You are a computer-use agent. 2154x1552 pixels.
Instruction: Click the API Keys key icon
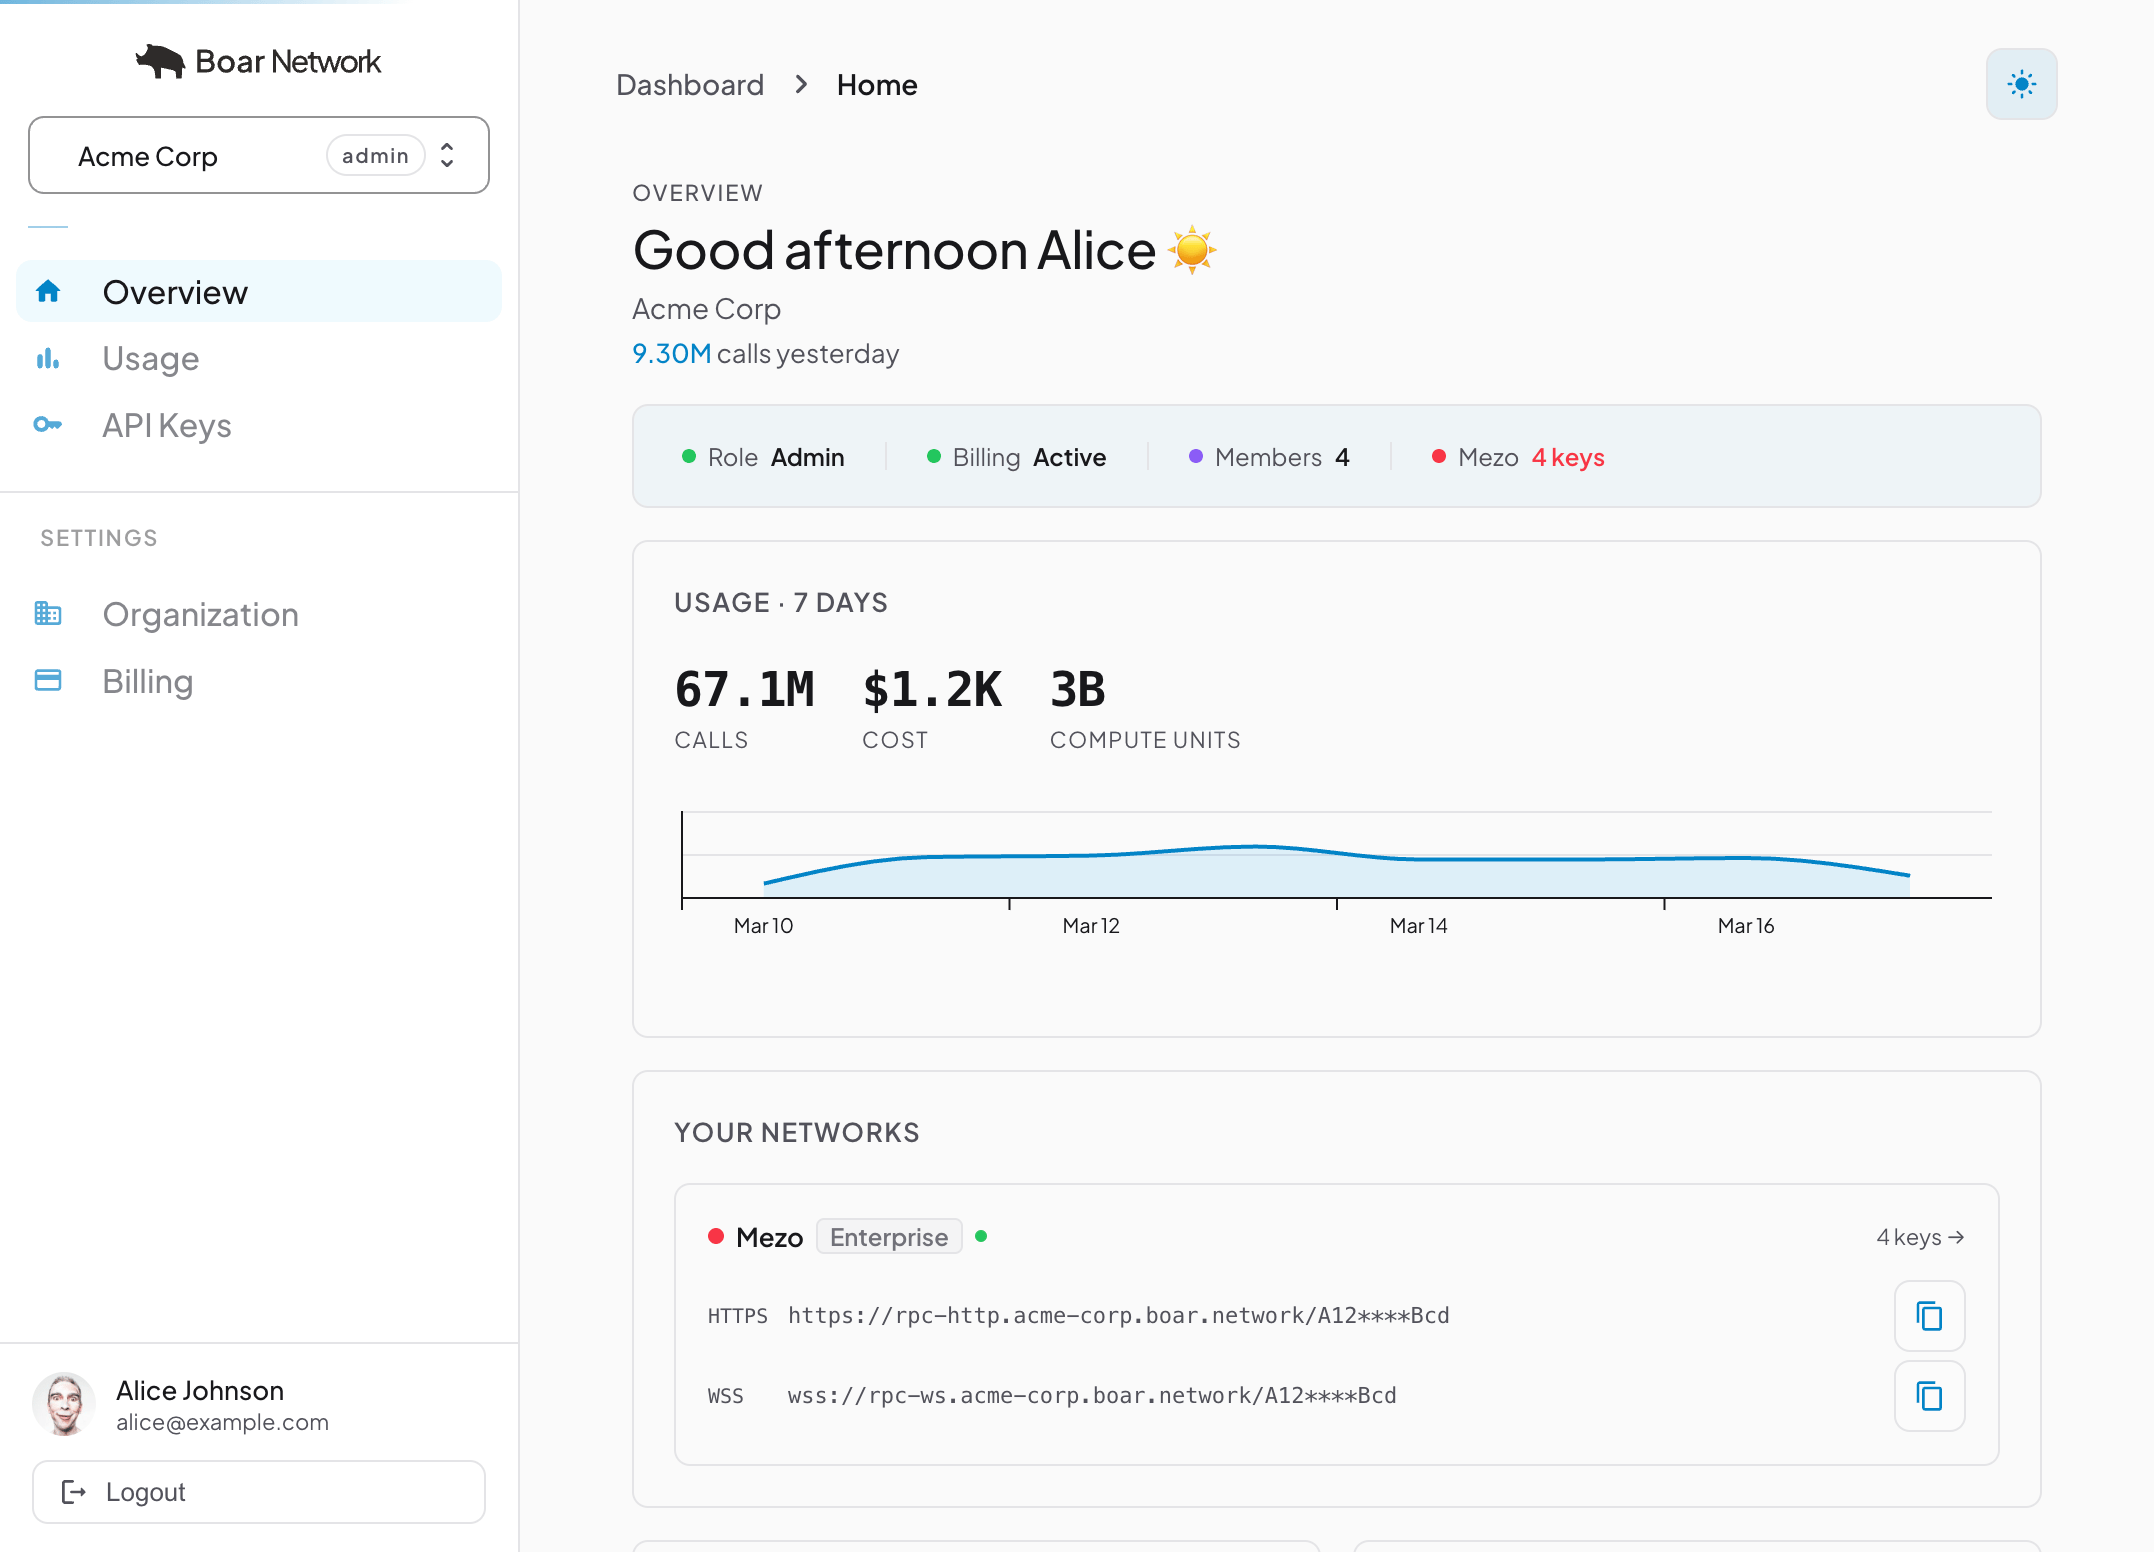(x=48, y=425)
